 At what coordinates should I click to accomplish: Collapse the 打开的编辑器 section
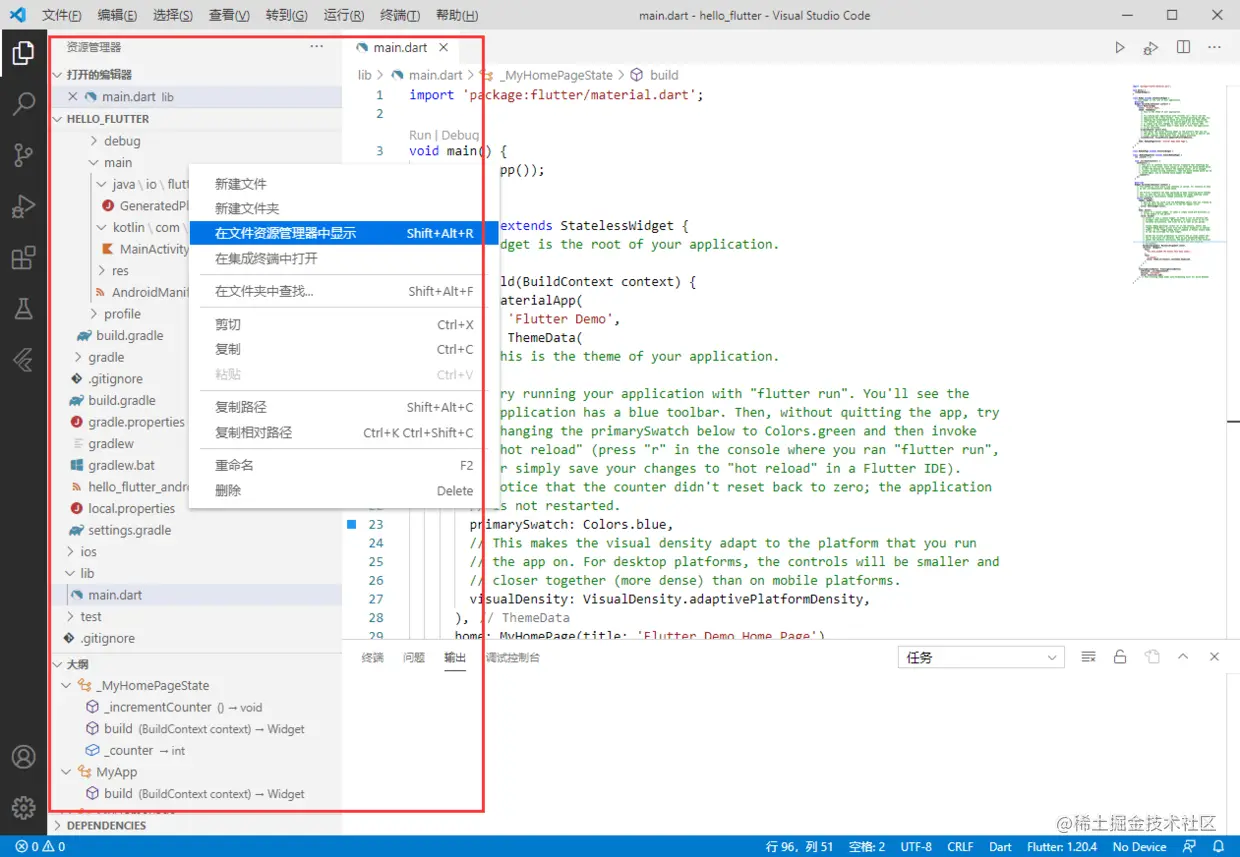click(57, 75)
